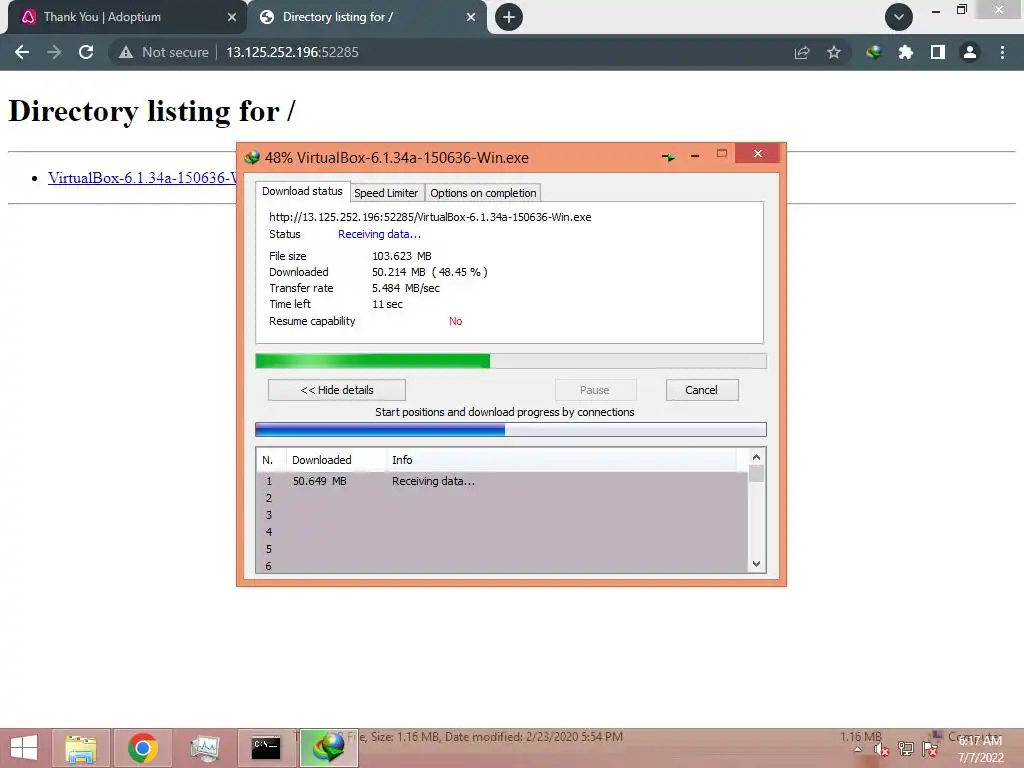Screen dimensions: 1024x768
Task: Click the Downloaded column header
Action: pos(336,460)
